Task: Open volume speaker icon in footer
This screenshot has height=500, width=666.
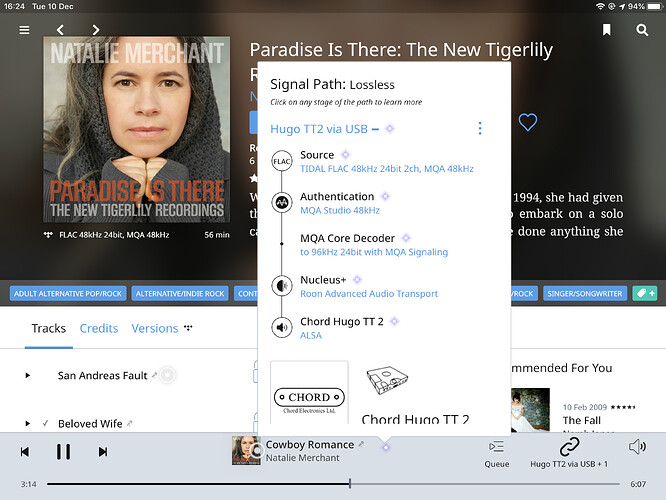Action: [637, 446]
